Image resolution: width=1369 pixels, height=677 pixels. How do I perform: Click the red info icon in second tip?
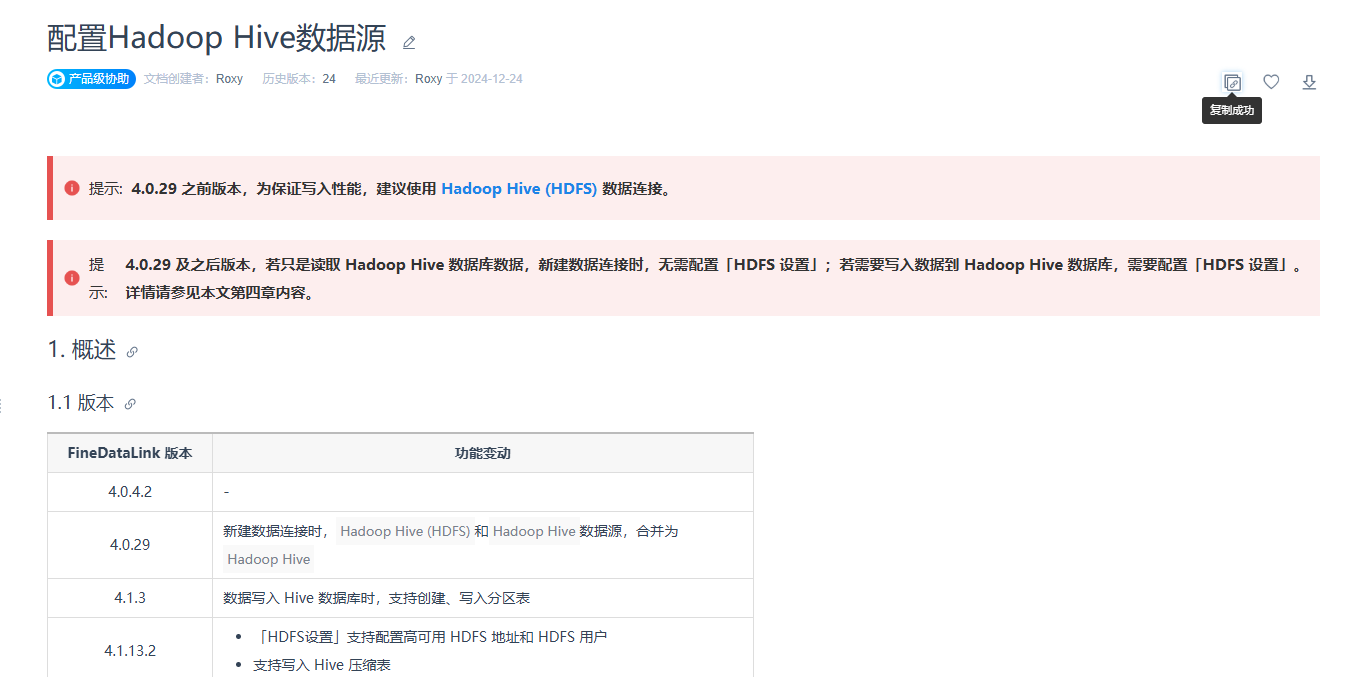click(72, 278)
